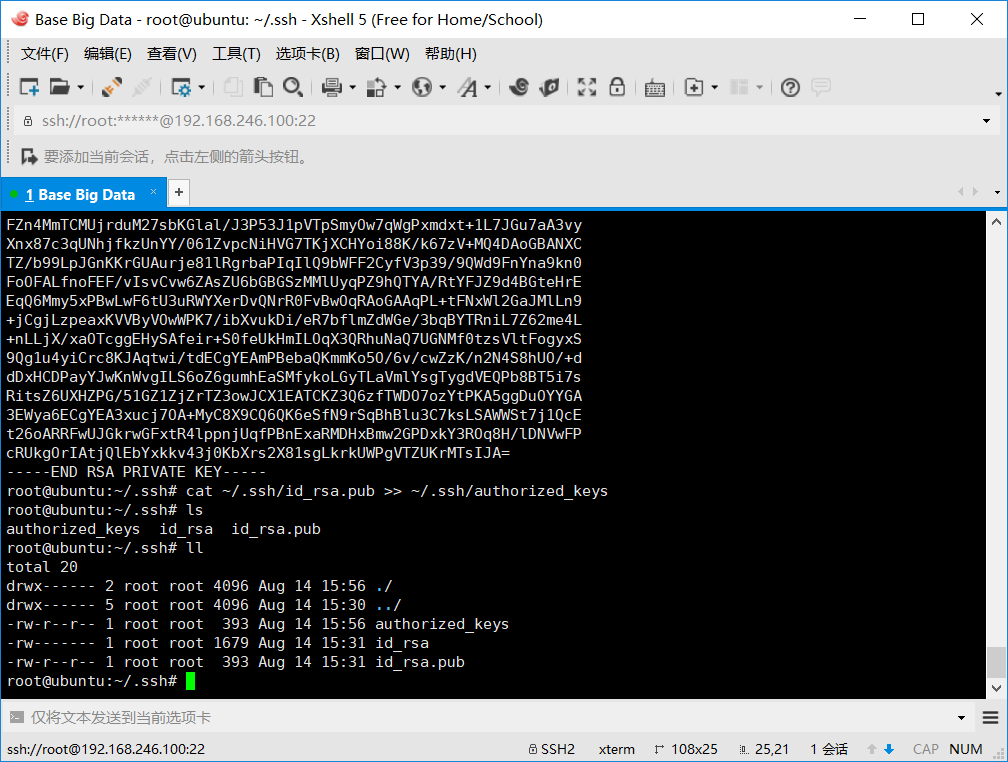Expand the Properties dropdown arrow
This screenshot has width=1008, height=762.
201,87
